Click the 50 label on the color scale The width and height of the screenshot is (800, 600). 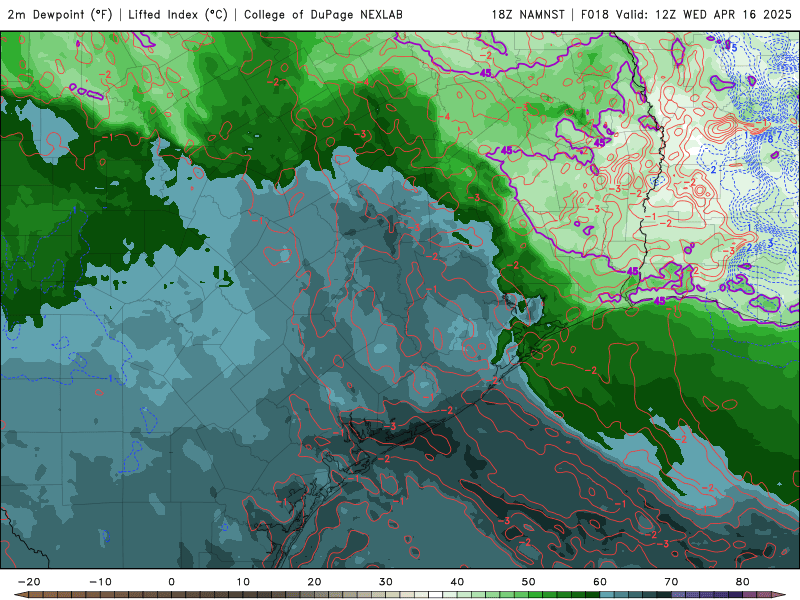tap(529, 582)
